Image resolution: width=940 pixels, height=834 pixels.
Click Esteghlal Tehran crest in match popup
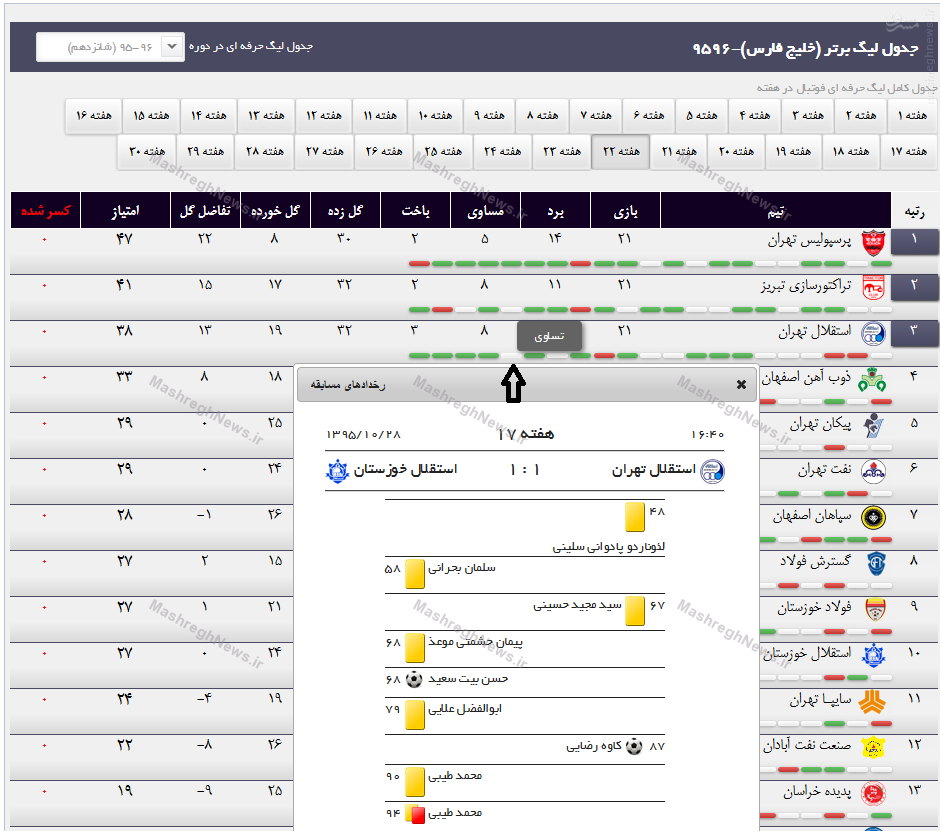[712, 471]
